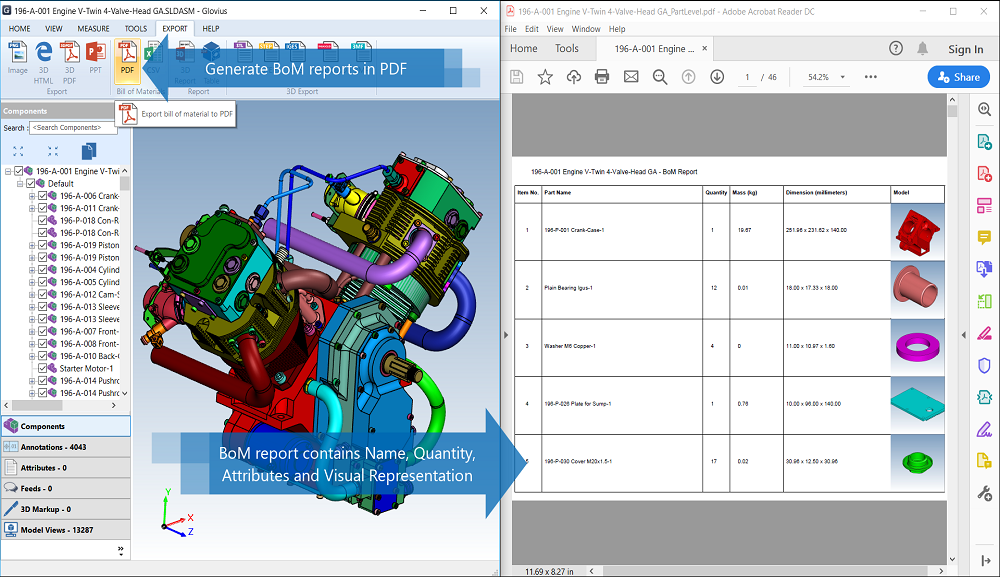Collapse Acrobat's right tools pane arrow

point(964,335)
